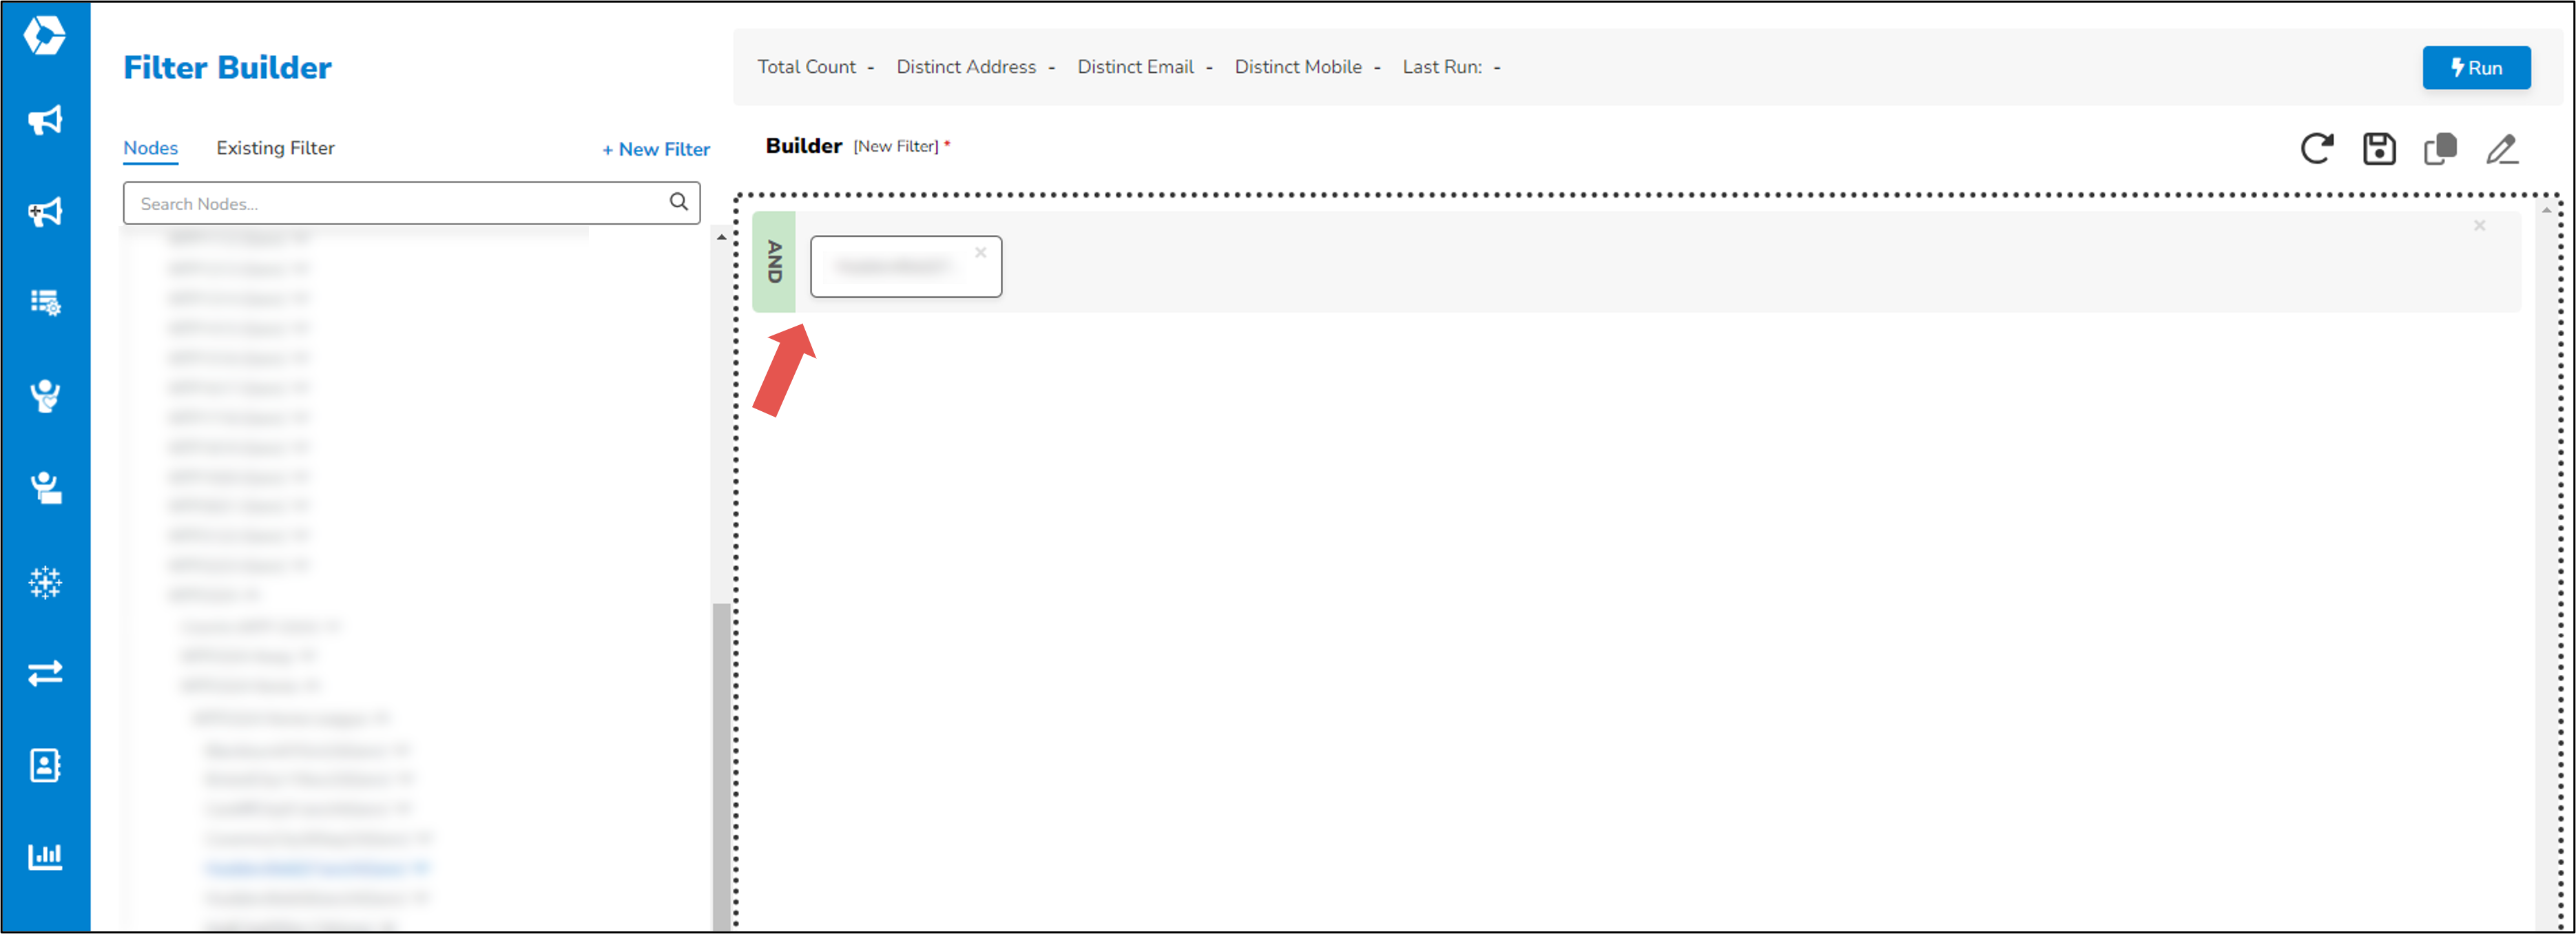Open the person at desk sidebar icon
2576x934 pixels.
pyautogui.click(x=45, y=488)
